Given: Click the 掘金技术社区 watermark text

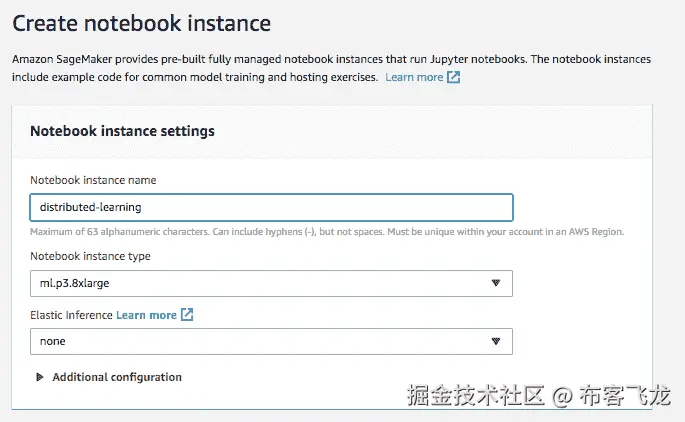Looking at the screenshot, I should click(x=476, y=396).
